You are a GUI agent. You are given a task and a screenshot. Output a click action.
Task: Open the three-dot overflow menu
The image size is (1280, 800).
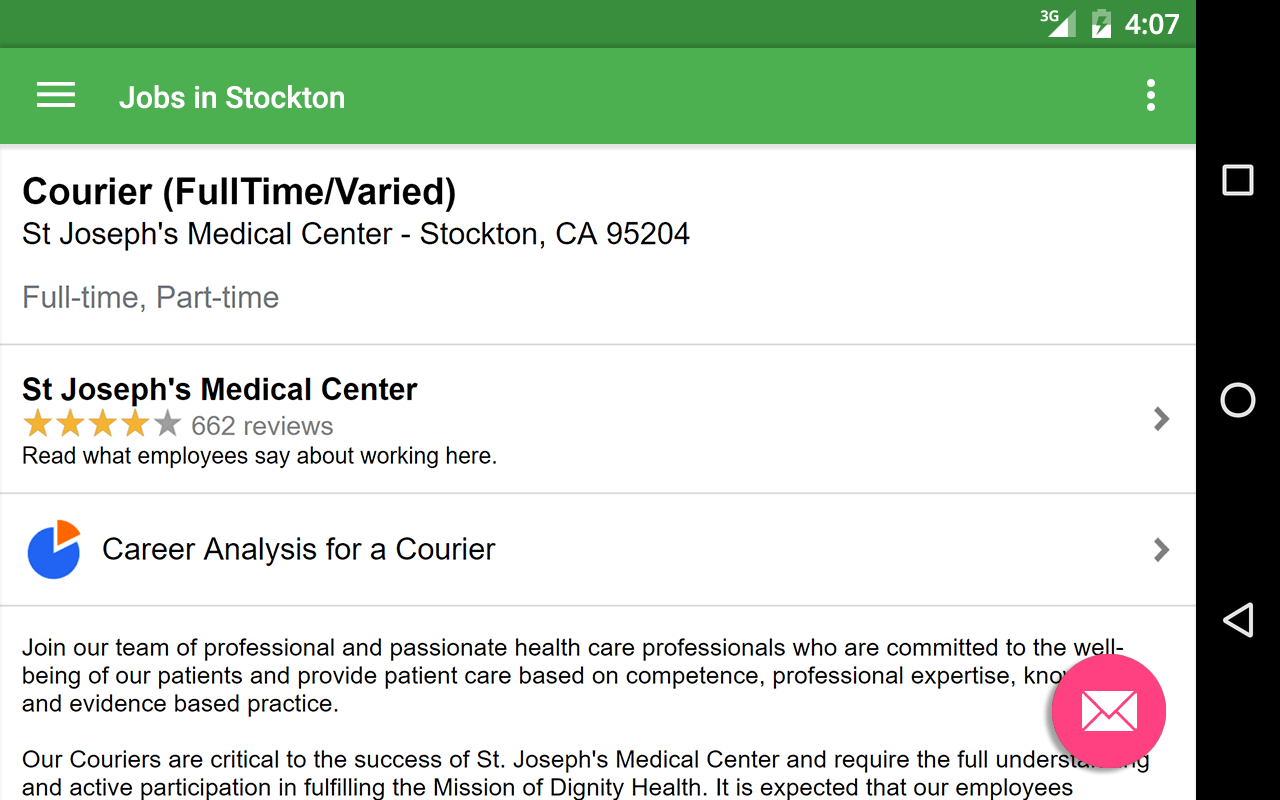[1151, 96]
